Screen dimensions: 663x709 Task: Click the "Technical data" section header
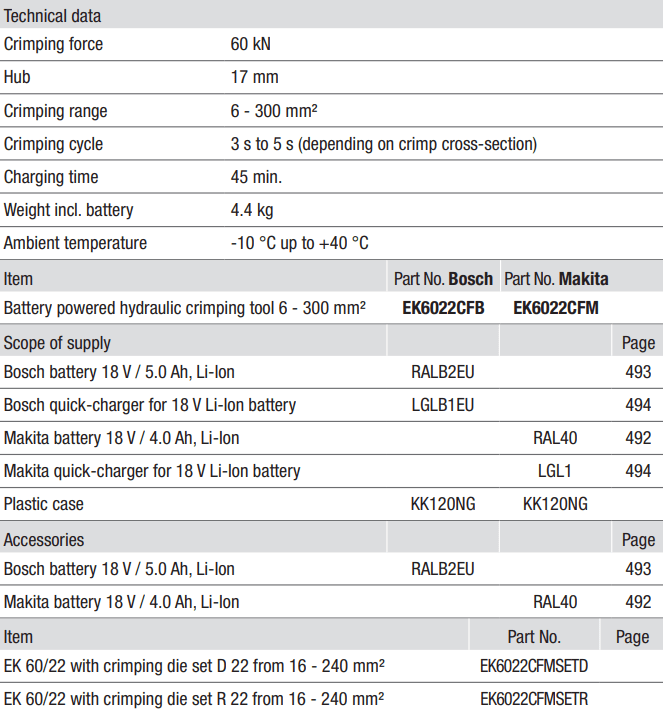point(53,15)
